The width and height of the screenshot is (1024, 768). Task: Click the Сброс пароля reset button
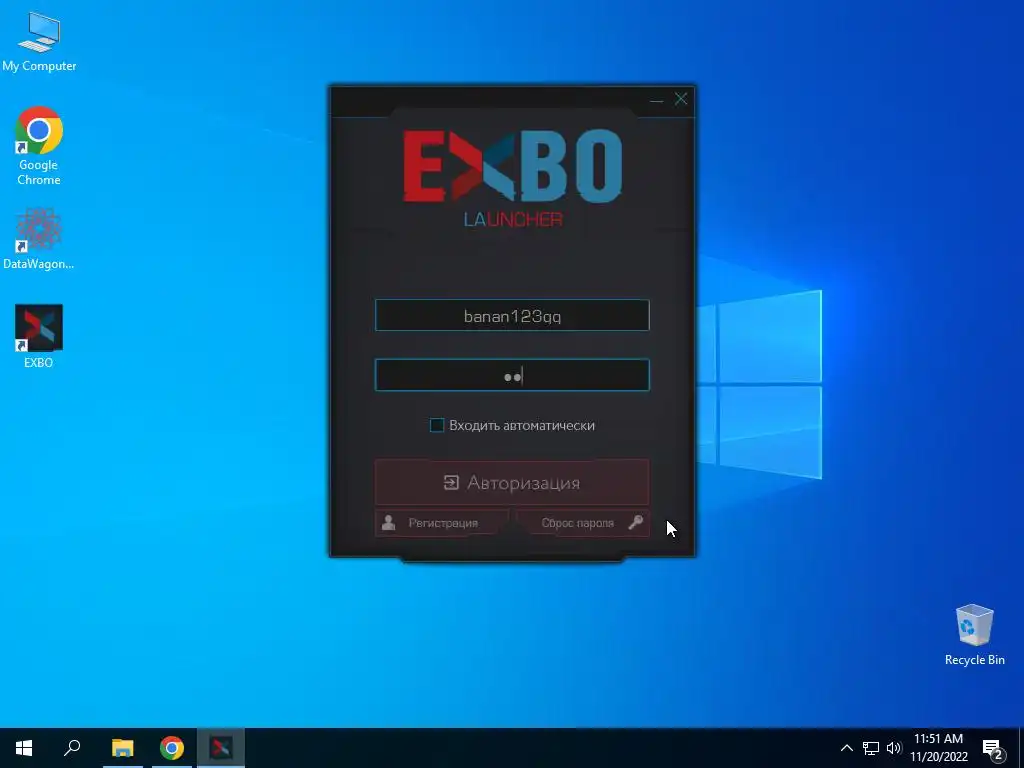coord(583,523)
